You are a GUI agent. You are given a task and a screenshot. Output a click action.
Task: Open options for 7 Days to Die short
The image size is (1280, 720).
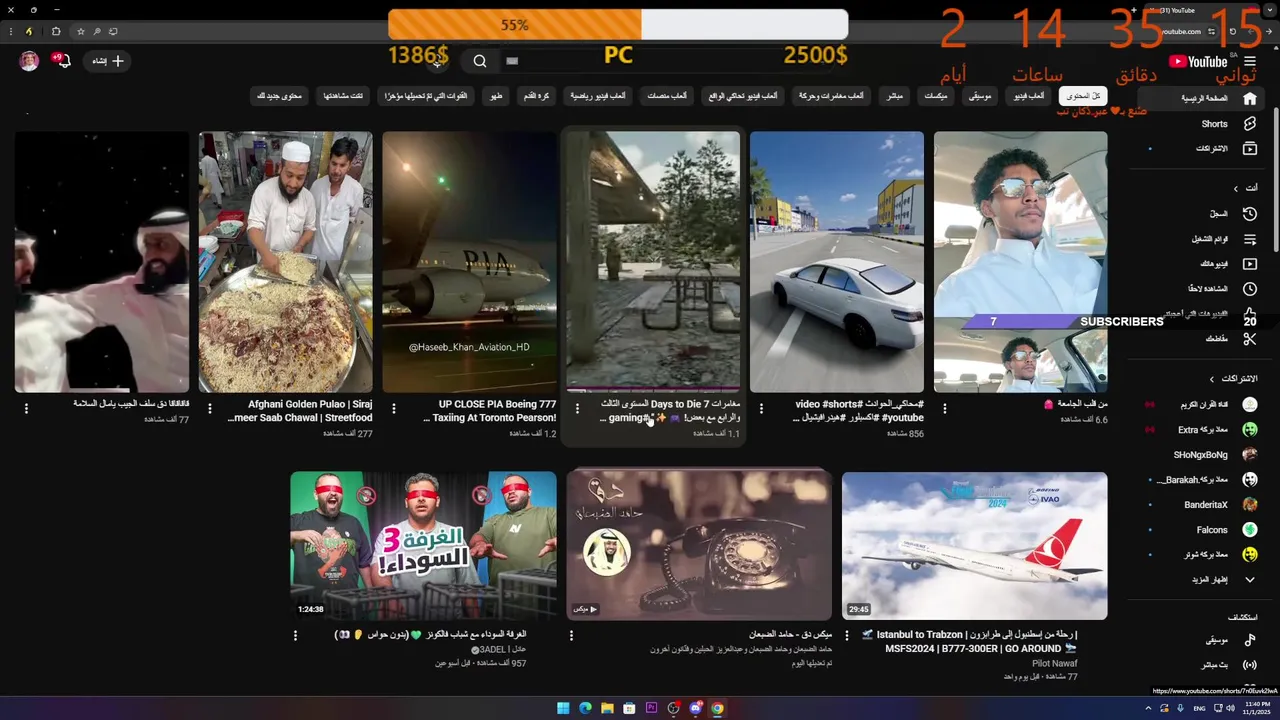[577, 408]
